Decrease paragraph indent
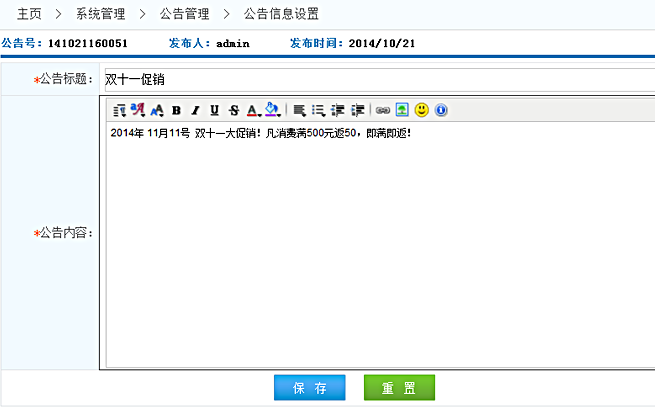Image resolution: width=655 pixels, height=413 pixels. coord(338,110)
